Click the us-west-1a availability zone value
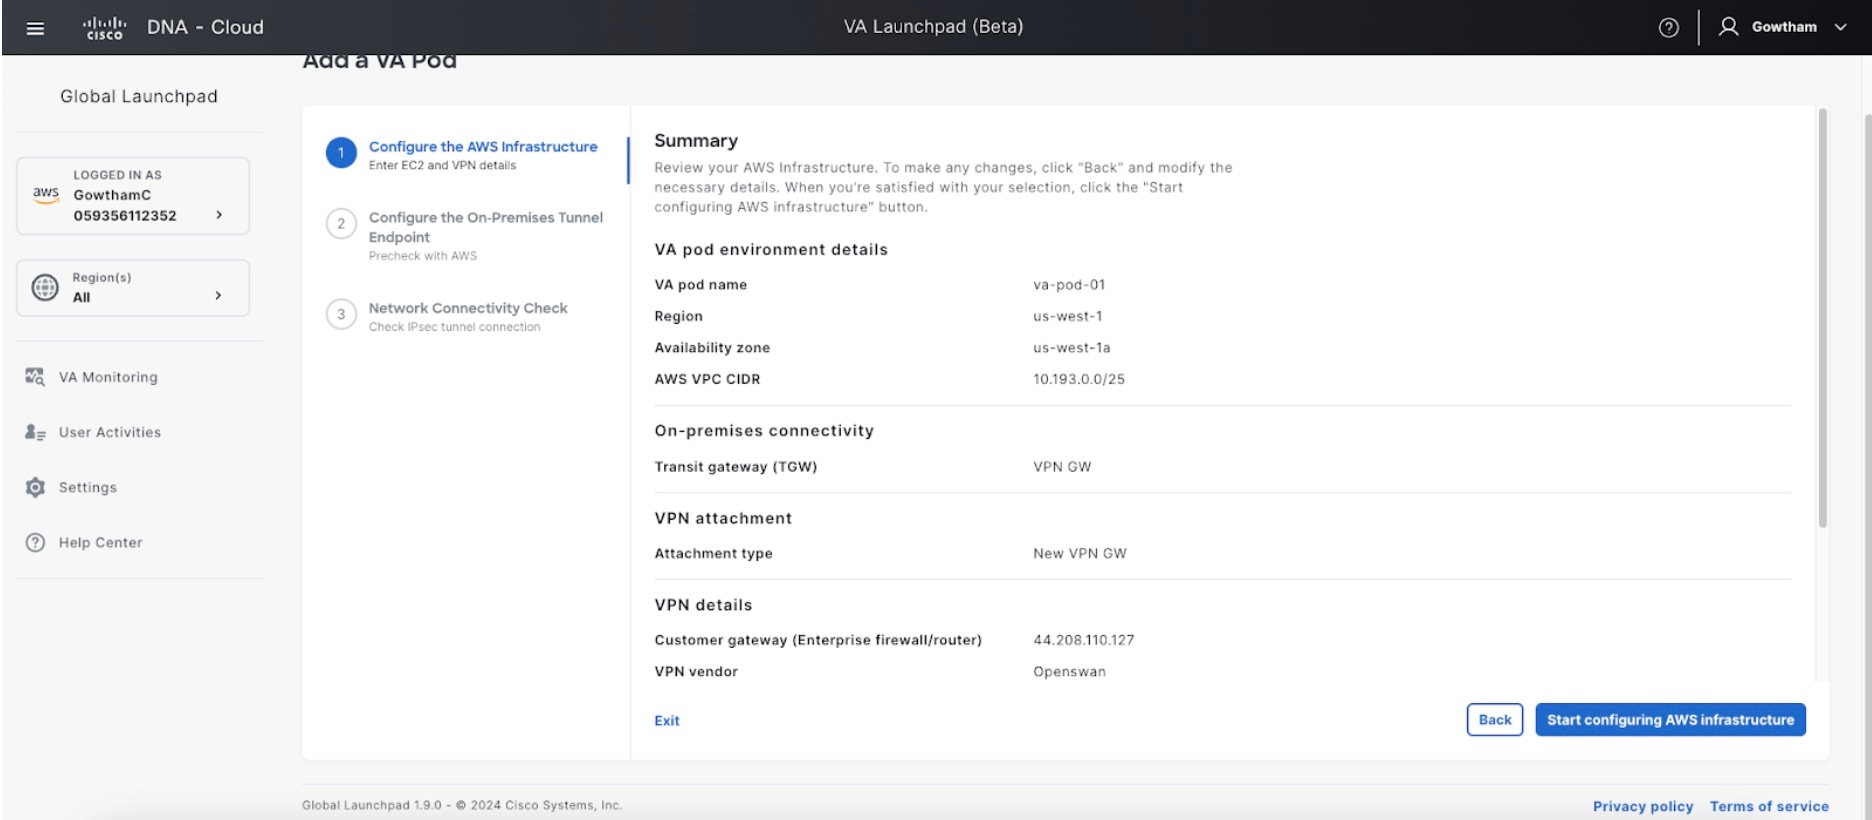The height and width of the screenshot is (820, 1872). point(1071,347)
